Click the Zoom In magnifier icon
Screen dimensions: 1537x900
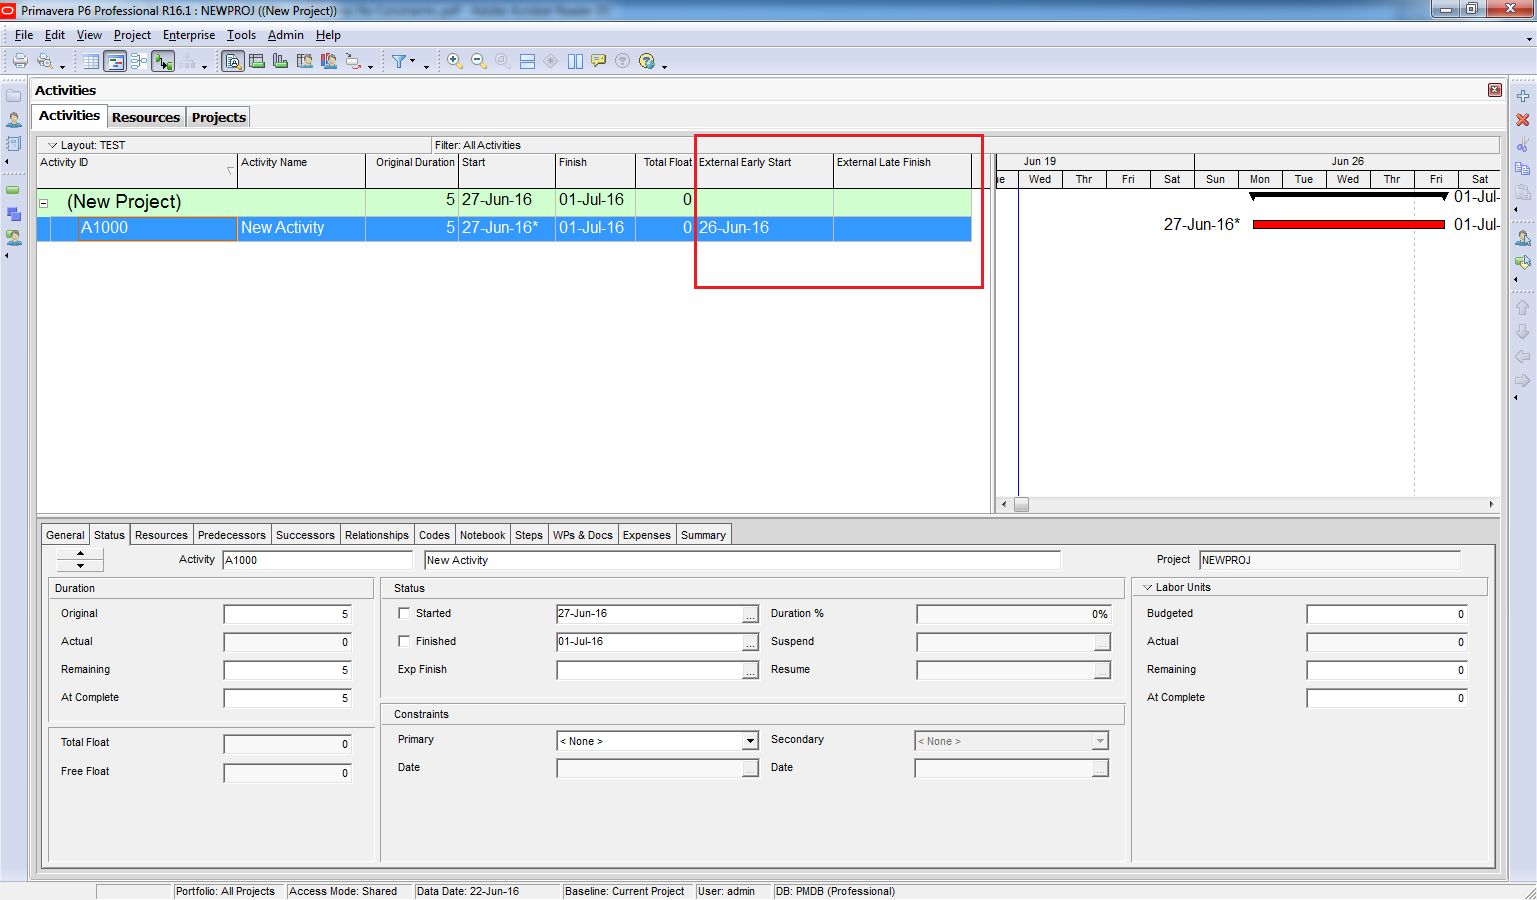point(455,61)
